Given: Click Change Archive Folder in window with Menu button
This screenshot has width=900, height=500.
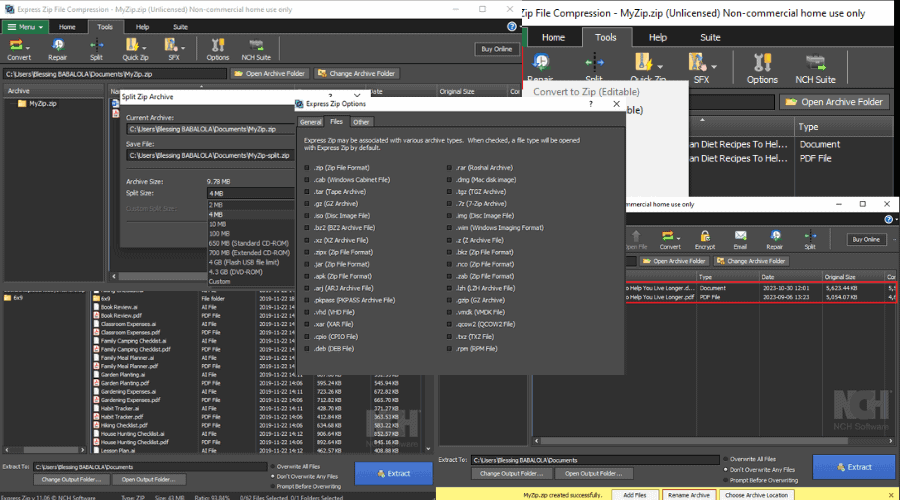Looking at the screenshot, I should pyautogui.click(x=356, y=73).
